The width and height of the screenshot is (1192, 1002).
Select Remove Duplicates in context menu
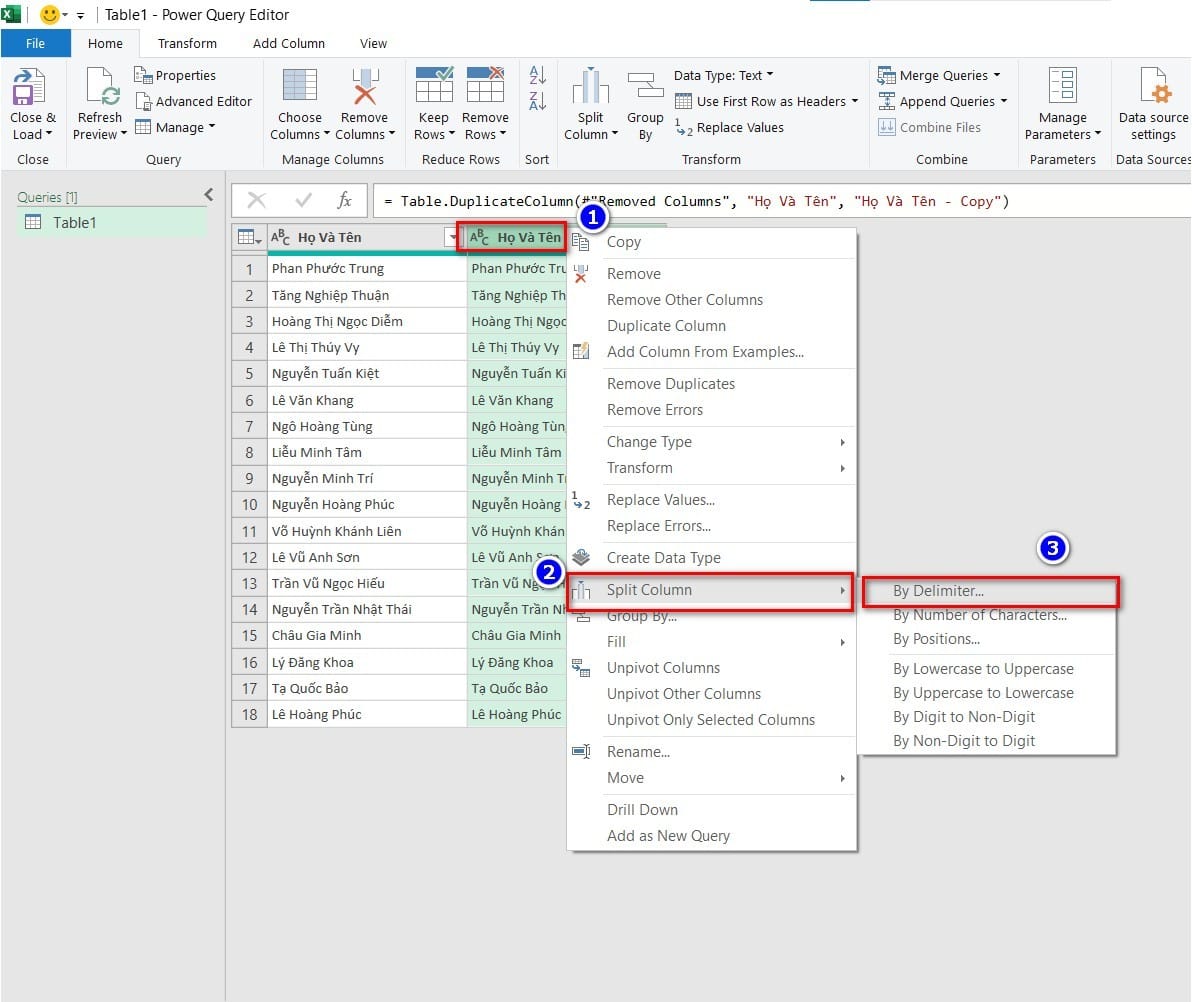[x=670, y=384]
